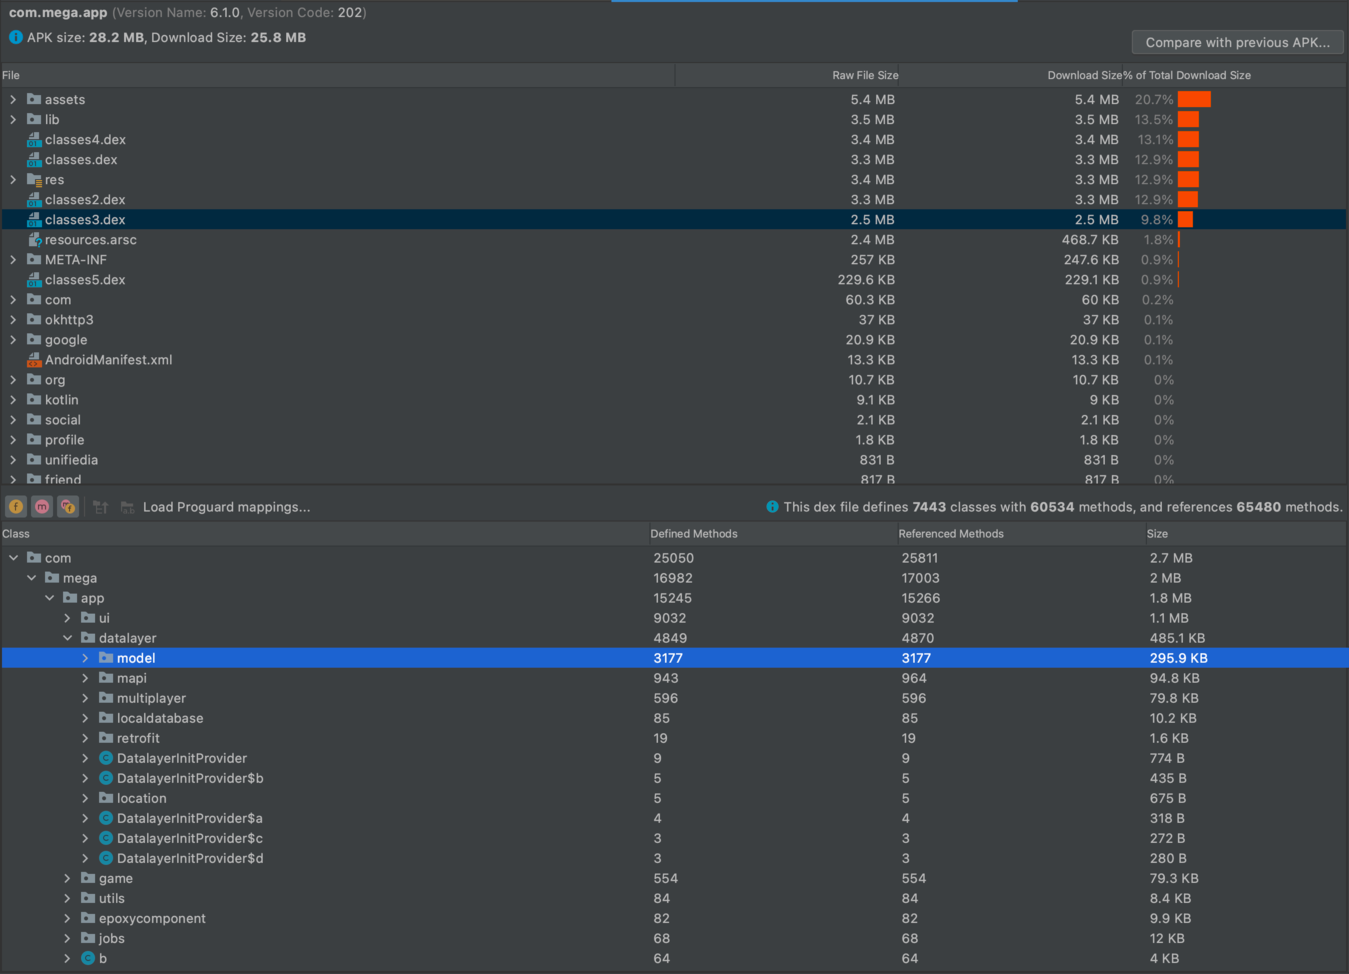Click the epoxycomponent package icon

tap(88, 918)
